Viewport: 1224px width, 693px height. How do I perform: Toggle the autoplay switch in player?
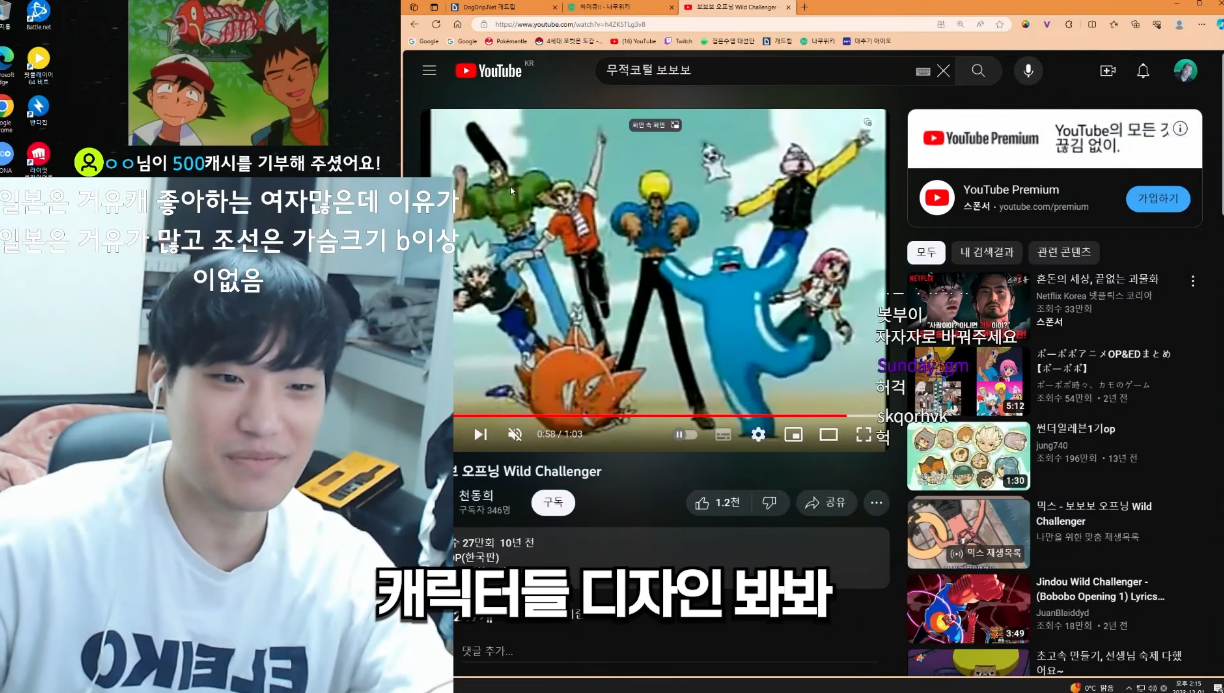click(x=685, y=434)
